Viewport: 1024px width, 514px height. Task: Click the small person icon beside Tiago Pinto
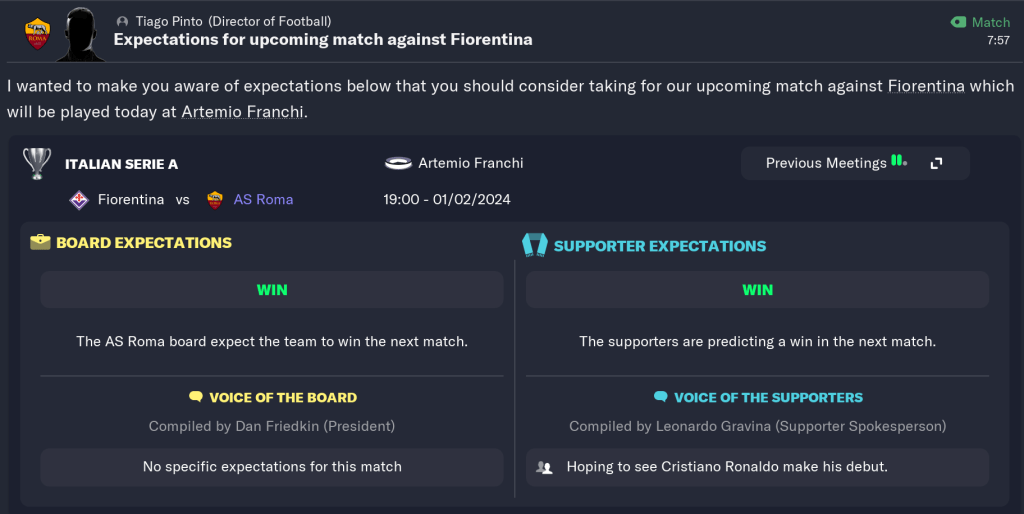click(122, 21)
